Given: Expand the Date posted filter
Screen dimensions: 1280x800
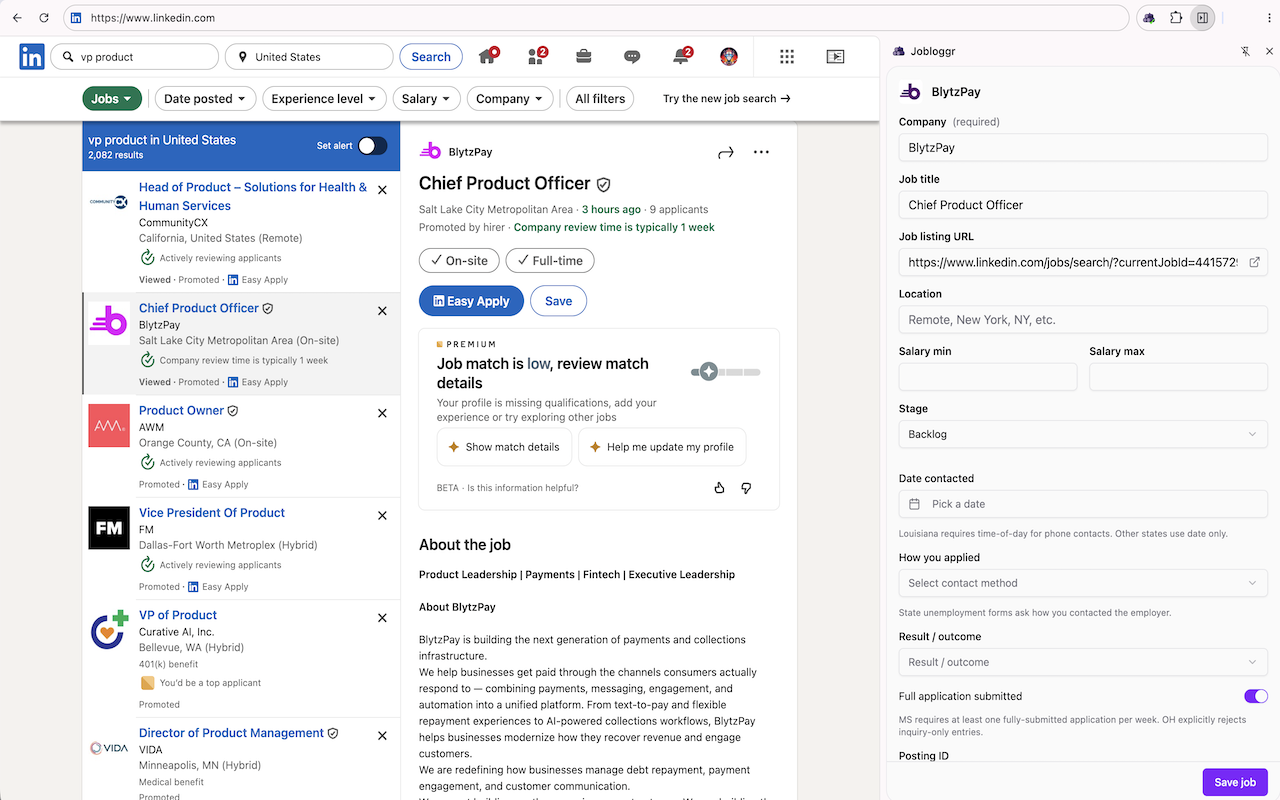Looking at the screenshot, I should coord(205,98).
